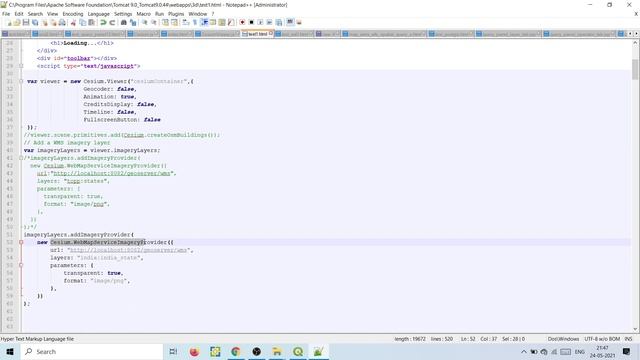Click the Ln : 52 status entry
Screen dimensions: 640x360
tap(468, 339)
